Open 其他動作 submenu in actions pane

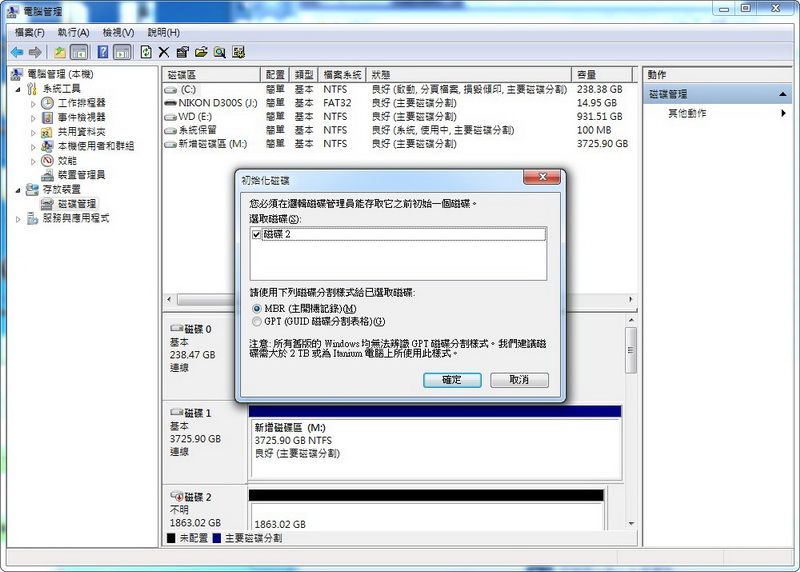click(717, 113)
